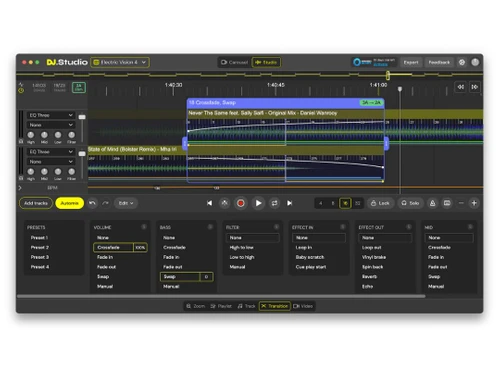Click the Crossfade 100% value field
The height and width of the screenshot is (375, 500).
(140, 247)
